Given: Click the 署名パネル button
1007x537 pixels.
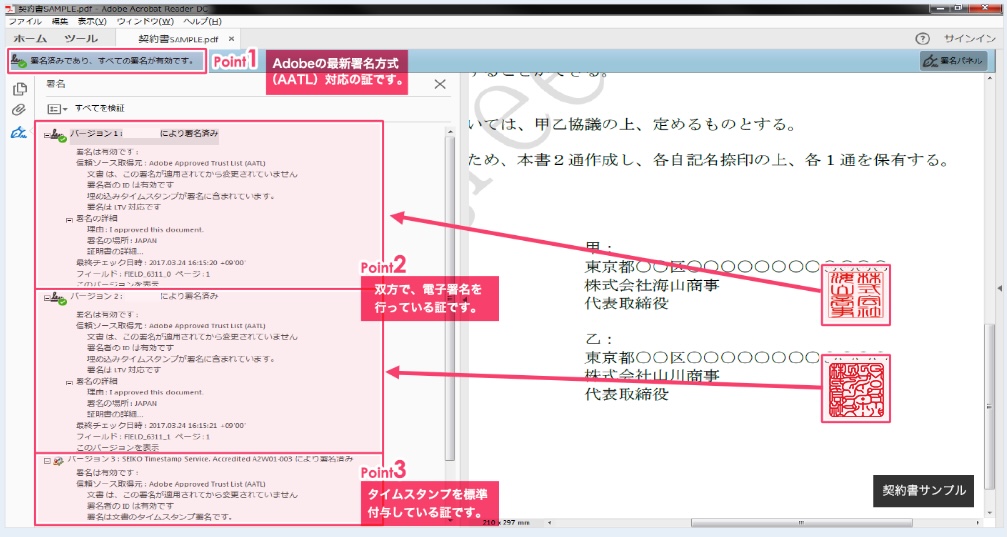Looking at the screenshot, I should (953, 61).
